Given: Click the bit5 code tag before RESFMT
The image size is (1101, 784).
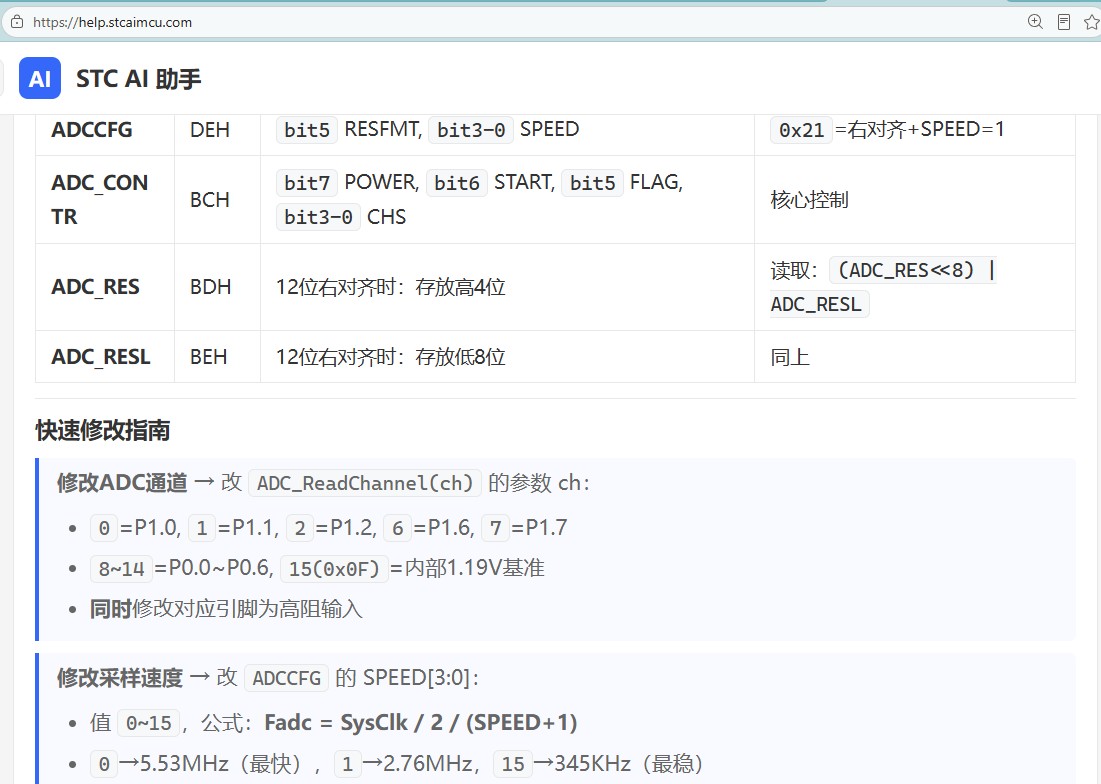Looking at the screenshot, I should pyautogui.click(x=307, y=130).
